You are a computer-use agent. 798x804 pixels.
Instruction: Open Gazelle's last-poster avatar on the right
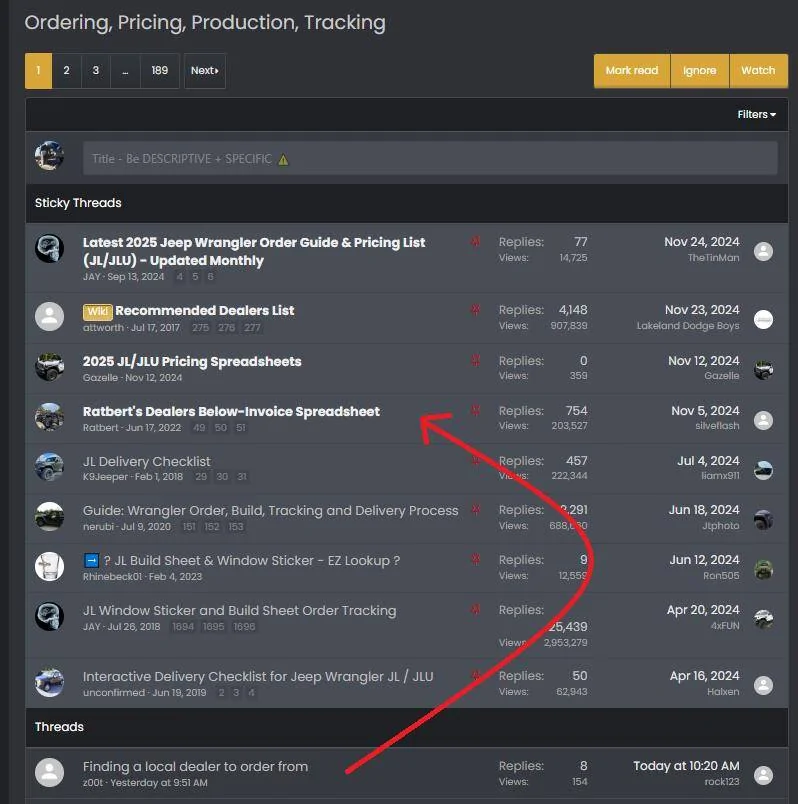[x=763, y=370]
